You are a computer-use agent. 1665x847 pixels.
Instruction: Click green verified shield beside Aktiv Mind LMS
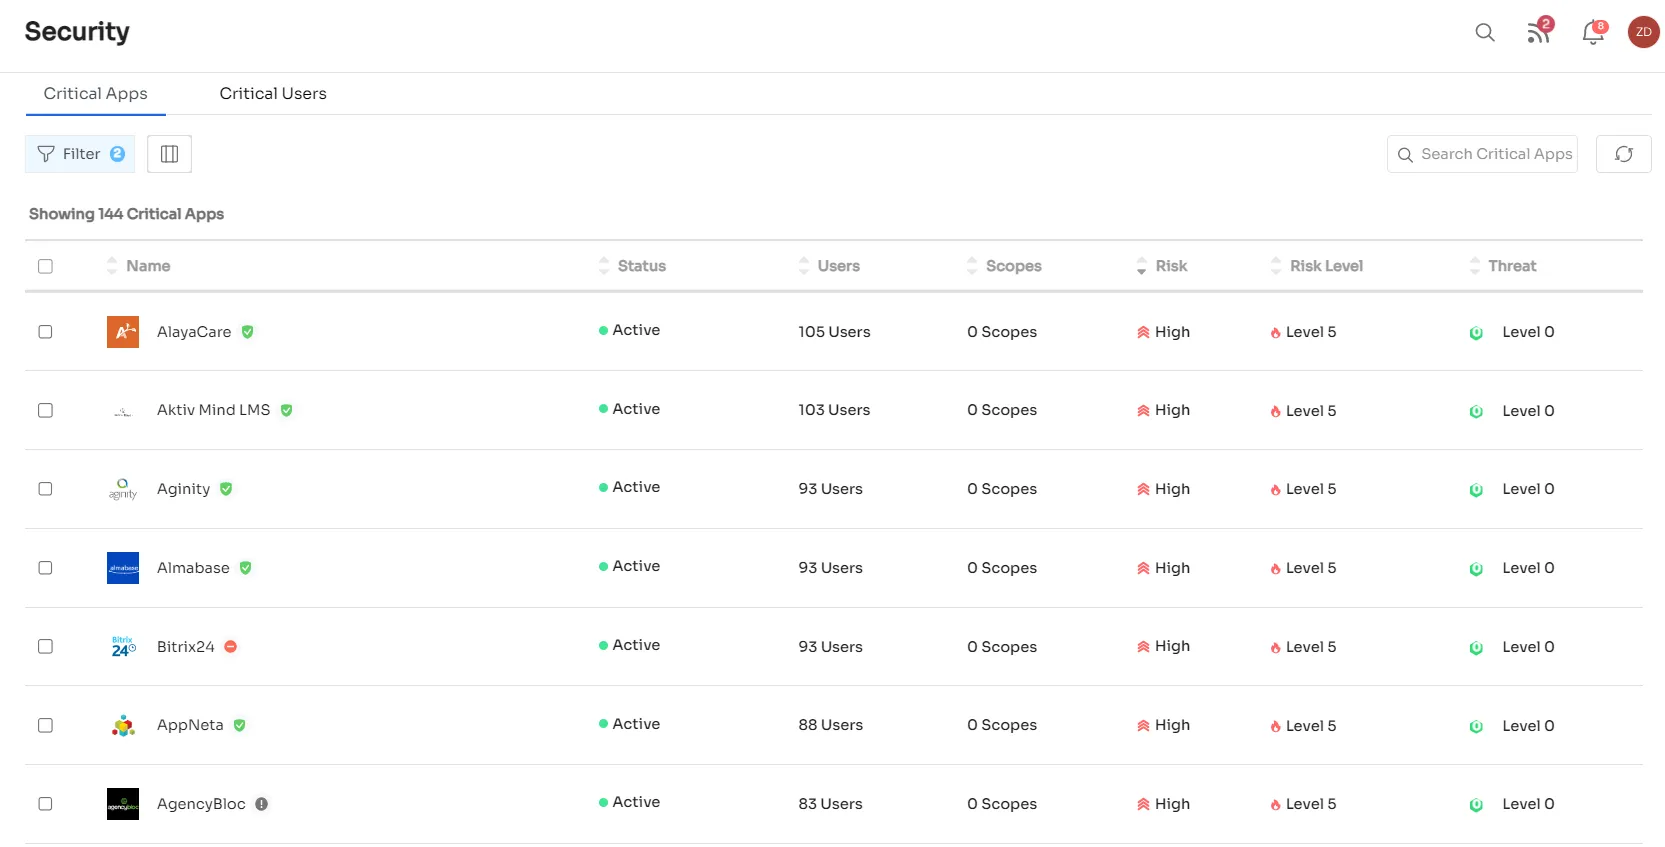[x=286, y=410]
